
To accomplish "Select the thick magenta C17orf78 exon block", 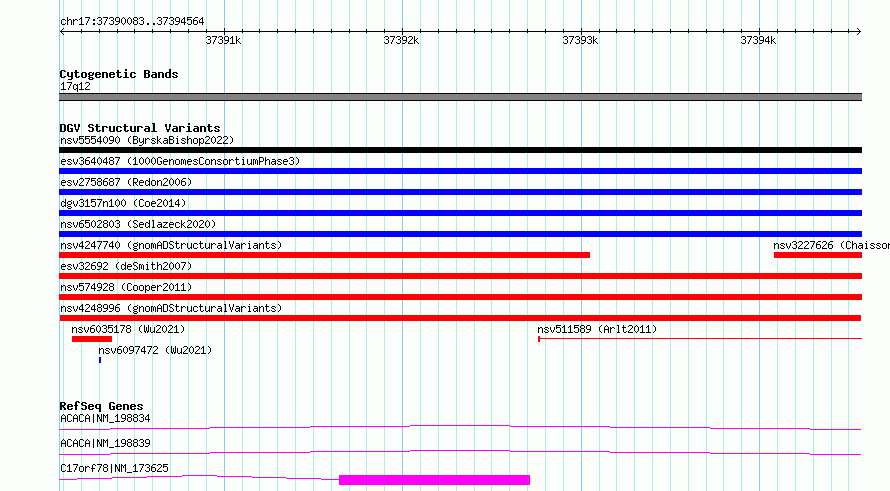I will point(434,480).
